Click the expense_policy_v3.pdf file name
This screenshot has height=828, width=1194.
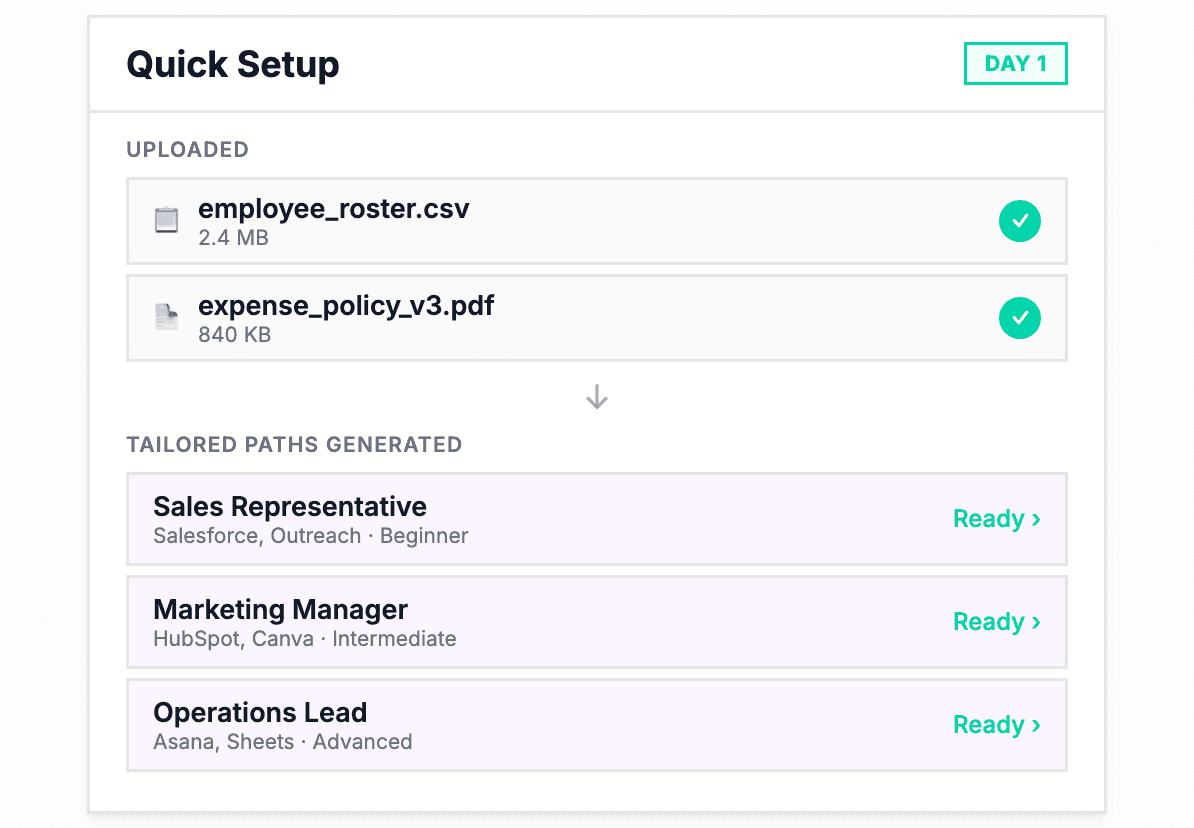[x=346, y=306]
